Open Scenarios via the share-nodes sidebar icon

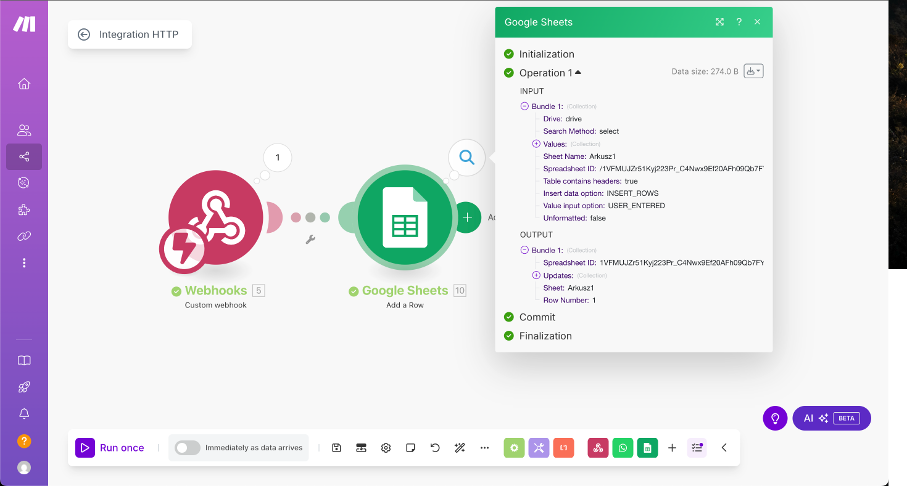(24, 156)
